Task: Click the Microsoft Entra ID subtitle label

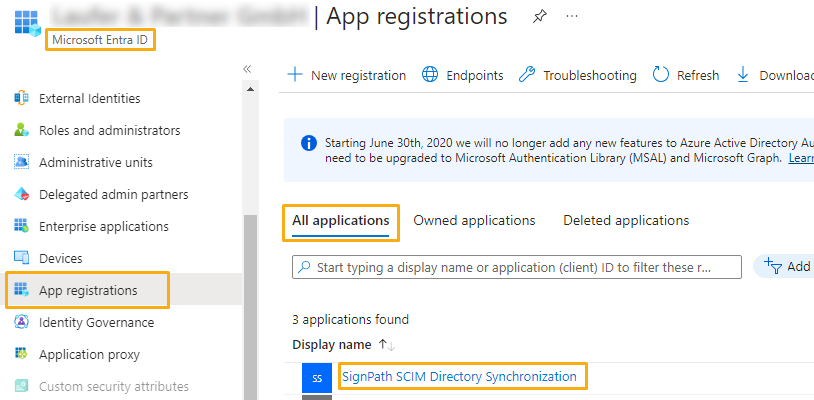Action: pos(100,40)
